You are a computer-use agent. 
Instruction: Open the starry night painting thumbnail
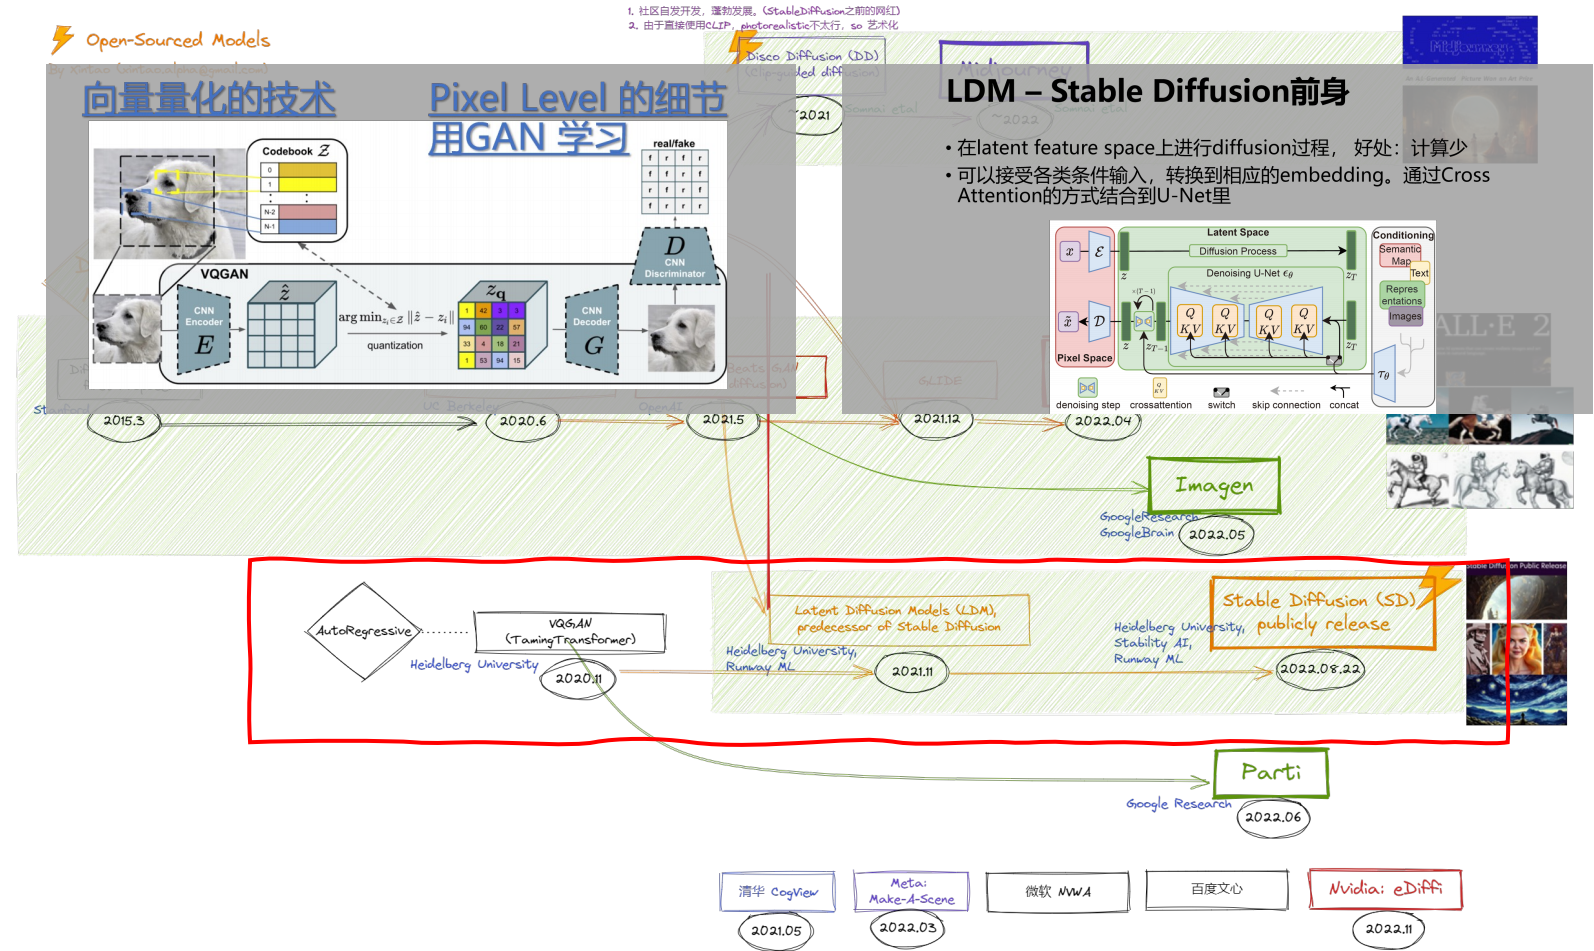click(1516, 699)
